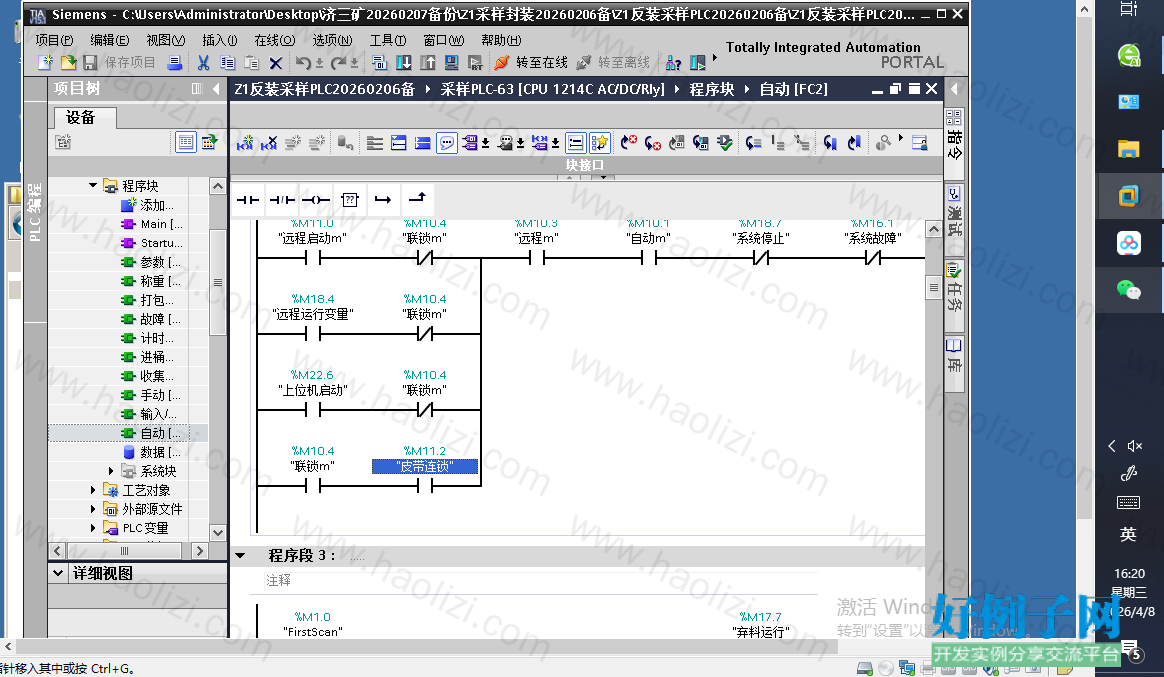Viewport: 1164px width, 677px height.
Task: Expand main toolbar overflow arrow
Action: (715, 57)
